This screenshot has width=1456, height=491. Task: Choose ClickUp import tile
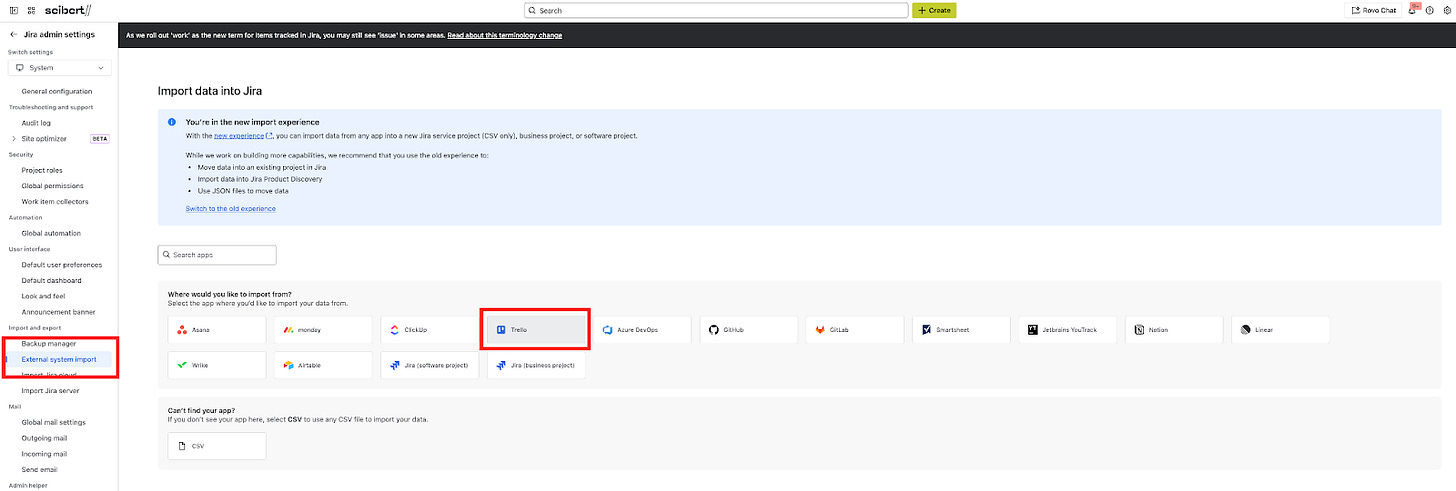pyautogui.click(x=430, y=329)
